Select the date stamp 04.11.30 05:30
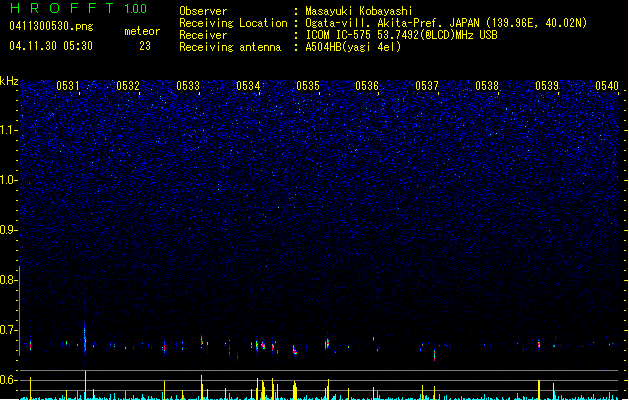 [51, 46]
